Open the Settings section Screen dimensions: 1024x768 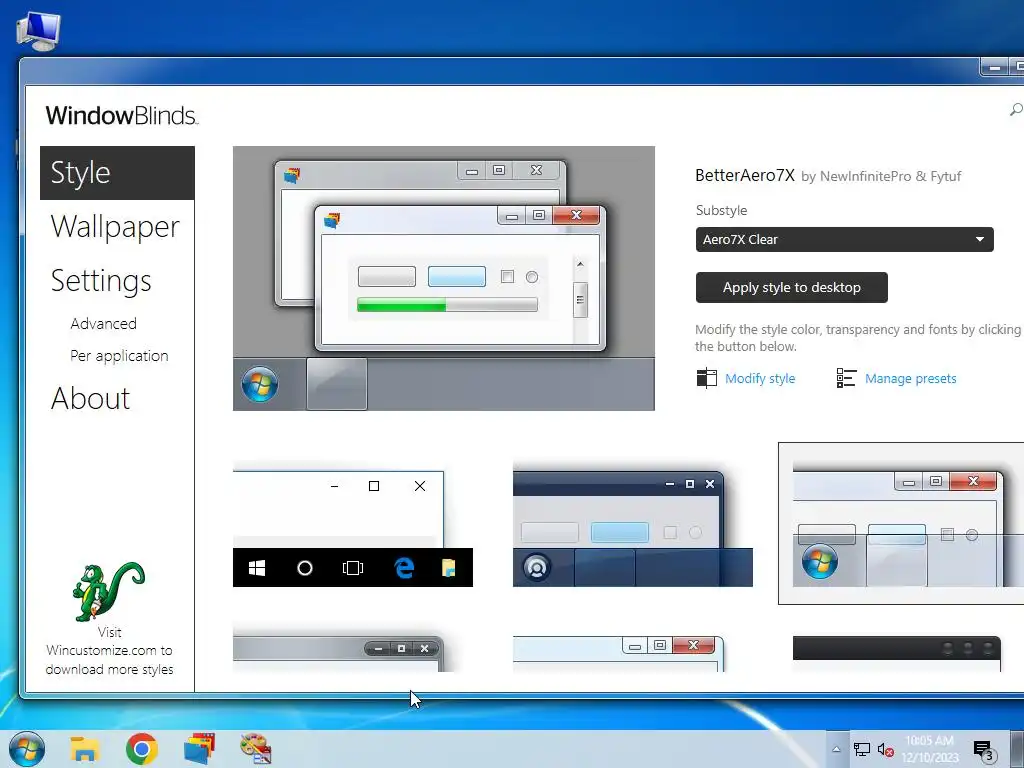101,281
